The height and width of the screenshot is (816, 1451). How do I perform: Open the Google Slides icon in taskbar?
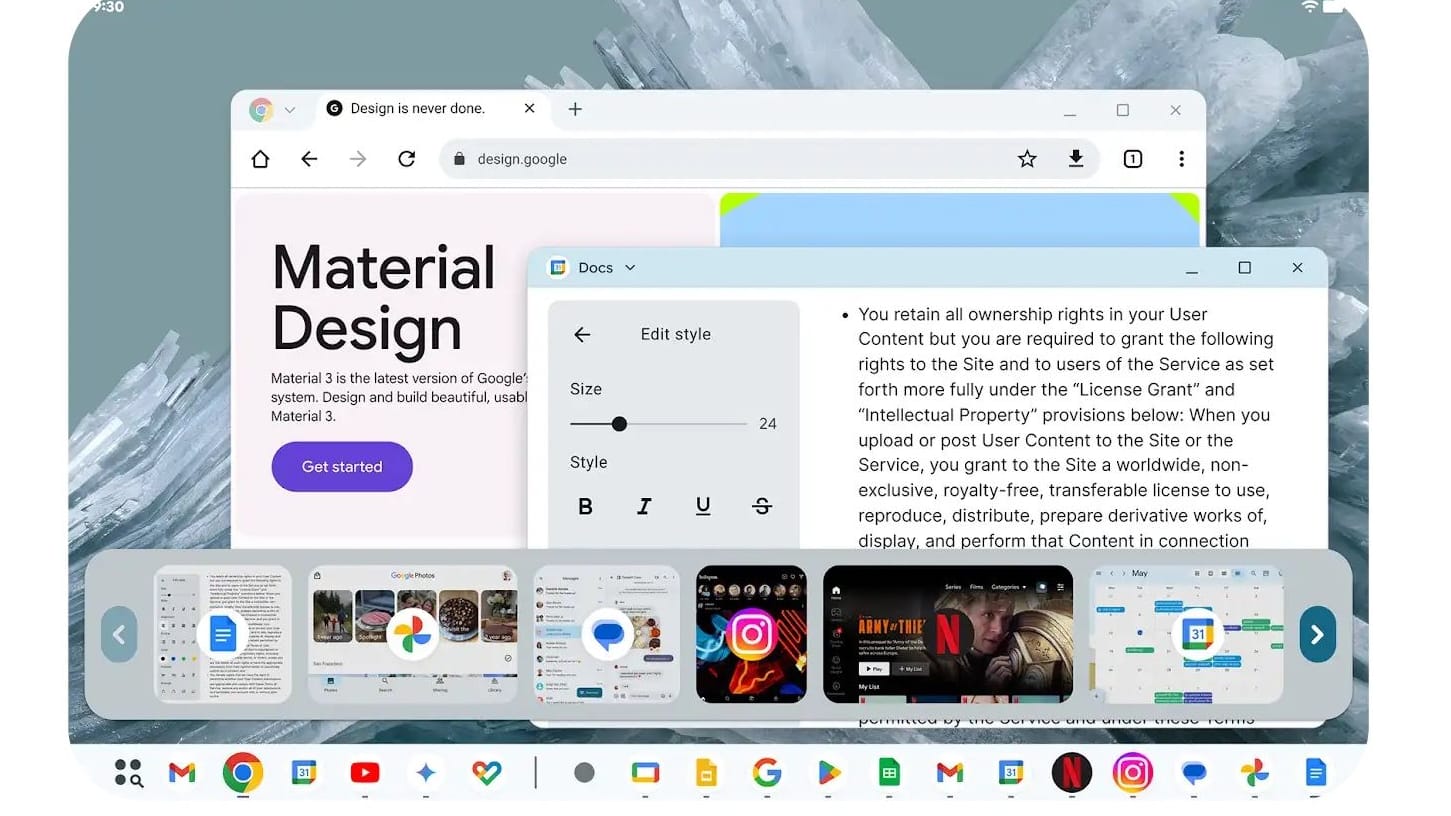pos(706,772)
